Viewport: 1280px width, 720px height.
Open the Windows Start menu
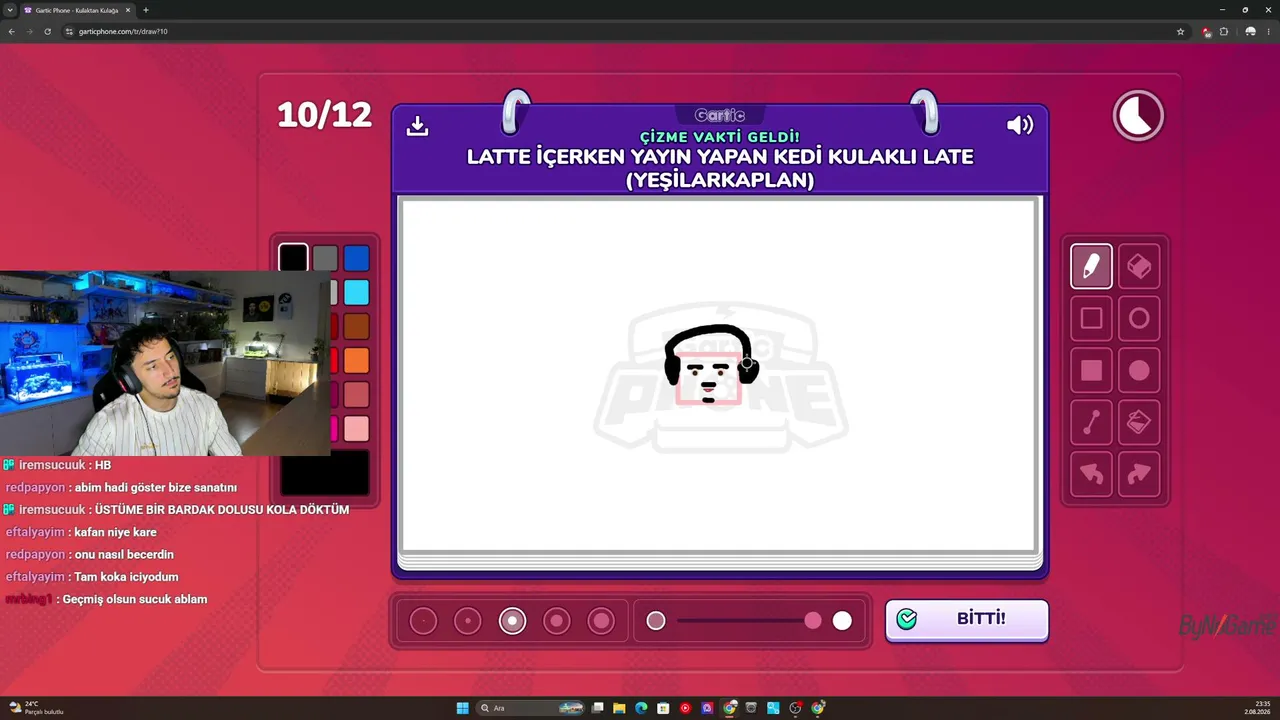tap(462, 708)
